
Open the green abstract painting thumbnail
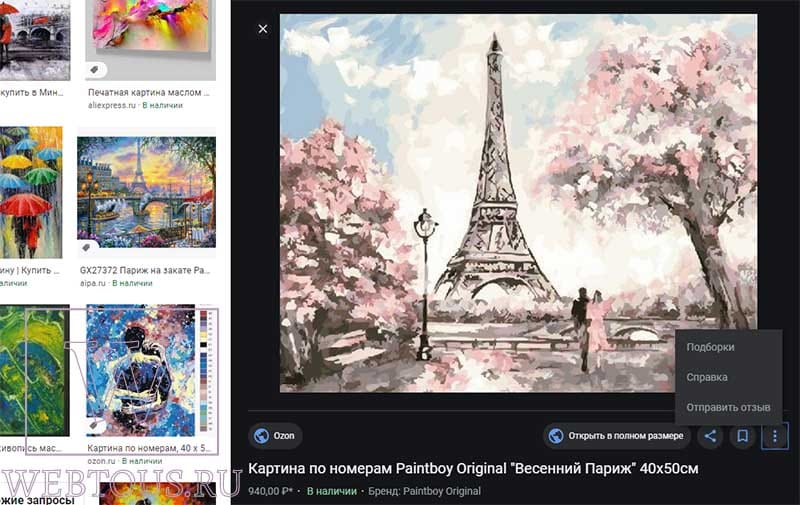pyautogui.click(x=34, y=370)
